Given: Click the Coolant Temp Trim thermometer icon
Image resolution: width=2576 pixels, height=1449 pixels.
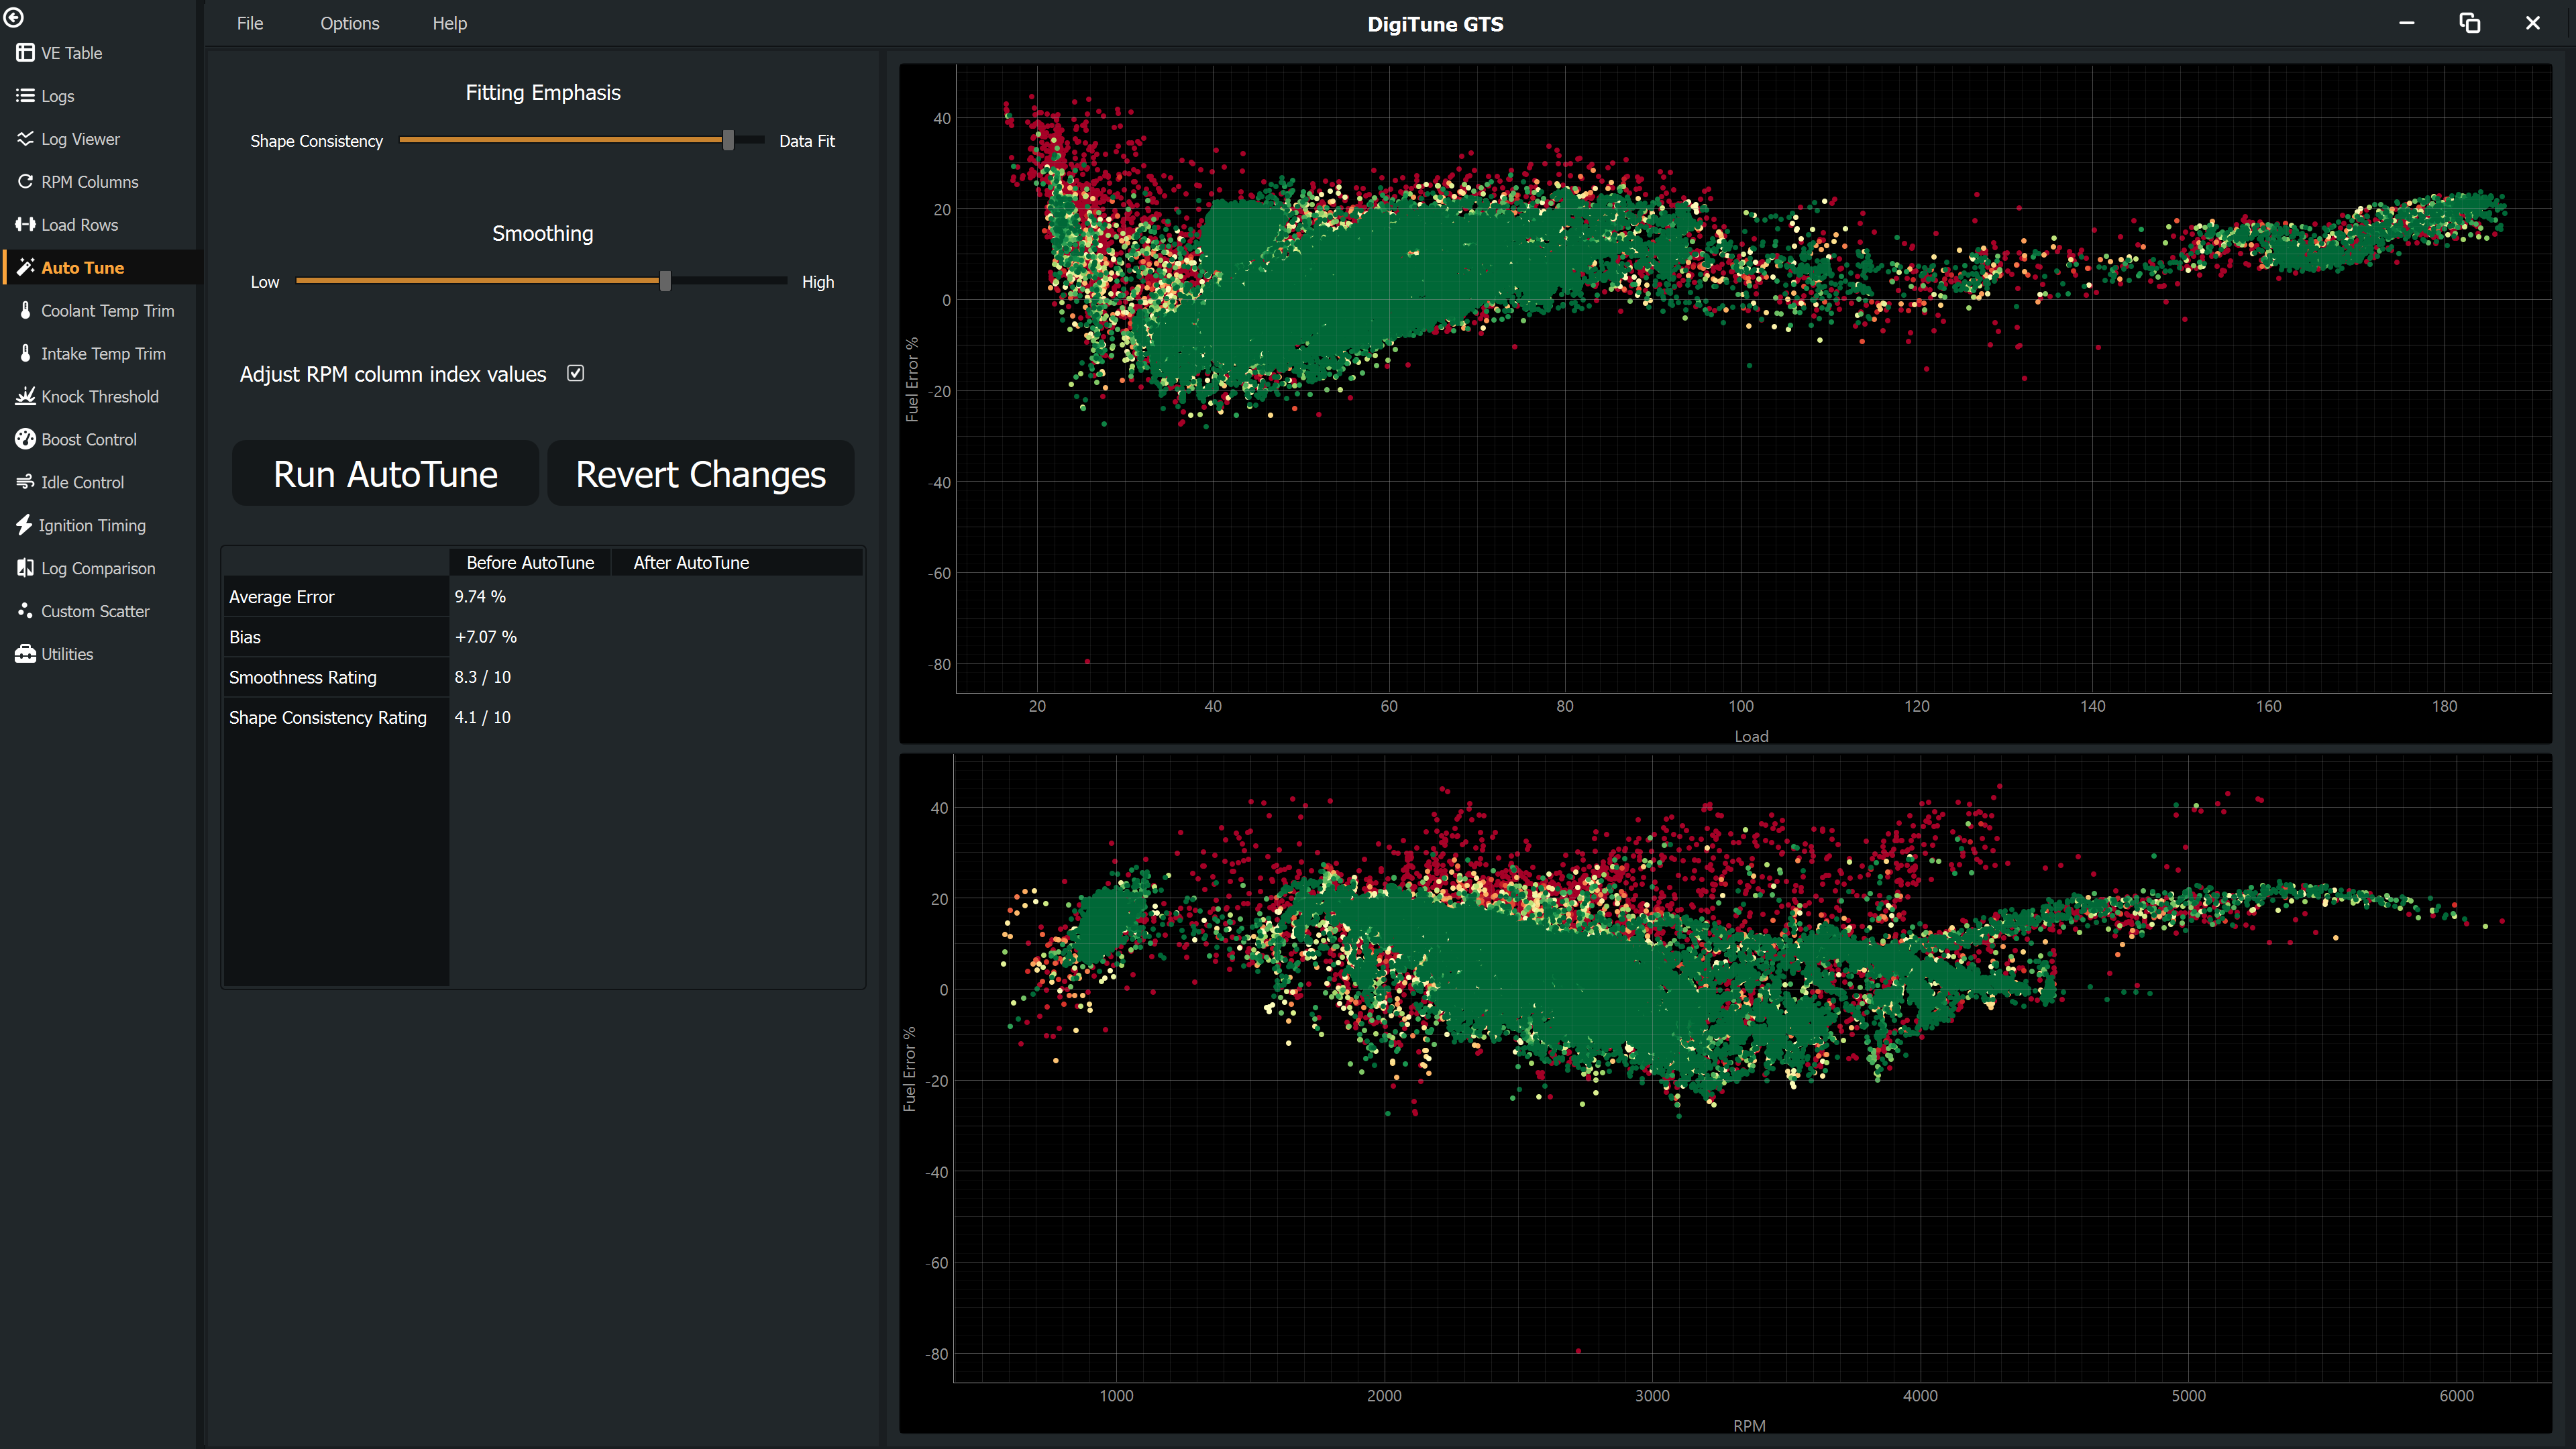Looking at the screenshot, I should (x=25, y=310).
